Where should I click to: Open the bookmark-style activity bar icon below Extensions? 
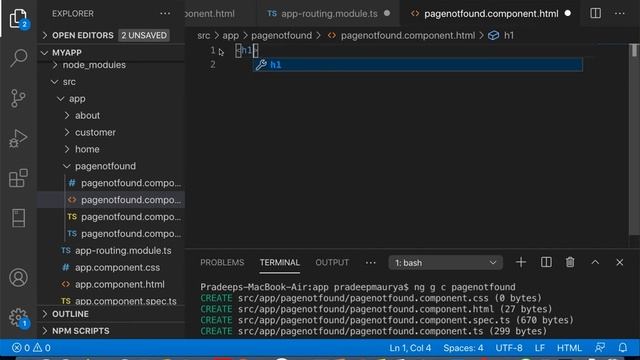pos(18,218)
